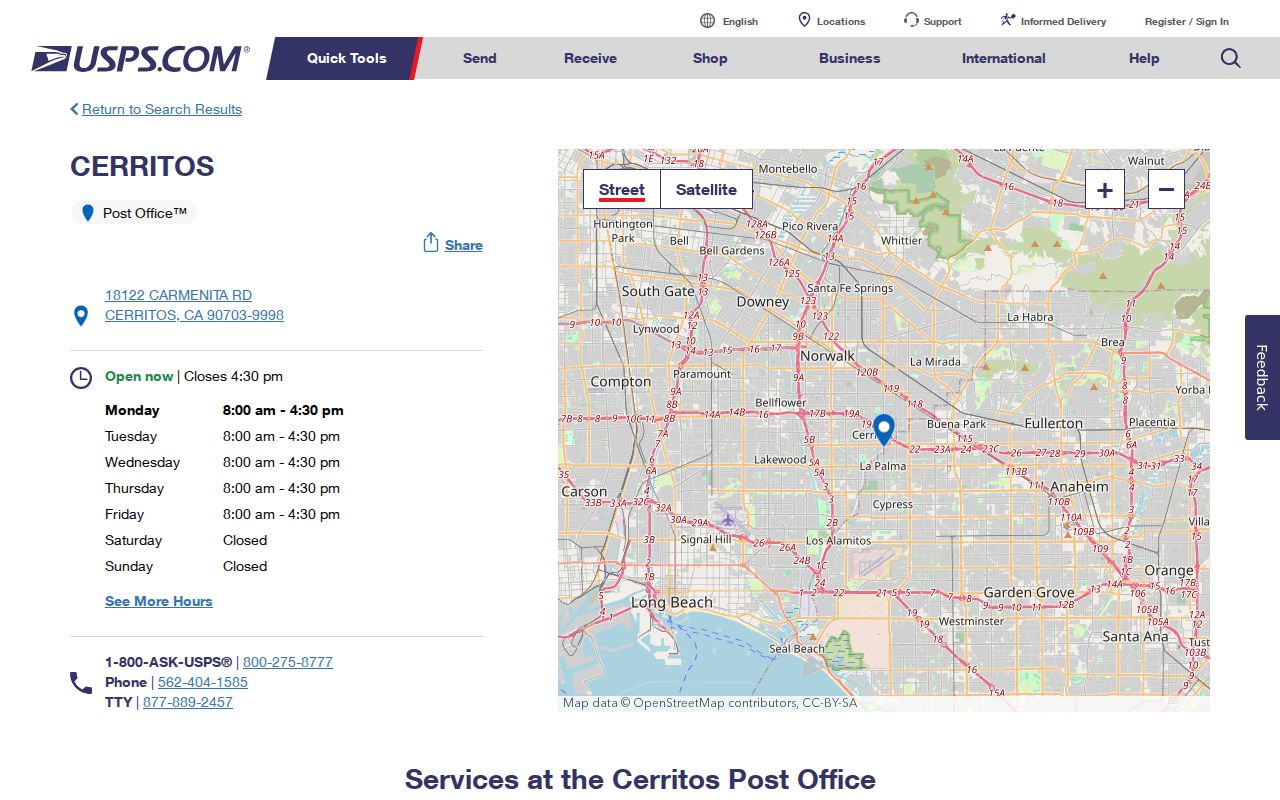1280x800 pixels.
Task: Click phone number 562-404-1585
Action: tap(203, 682)
